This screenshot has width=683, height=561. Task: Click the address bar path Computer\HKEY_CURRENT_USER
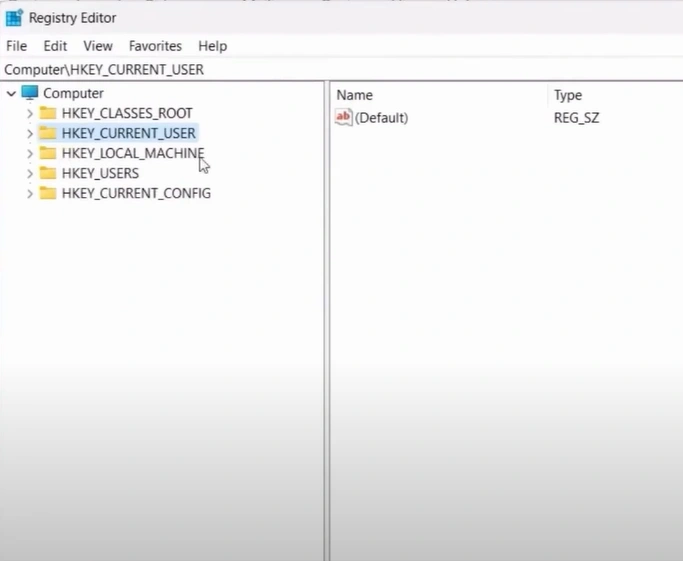coord(104,70)
